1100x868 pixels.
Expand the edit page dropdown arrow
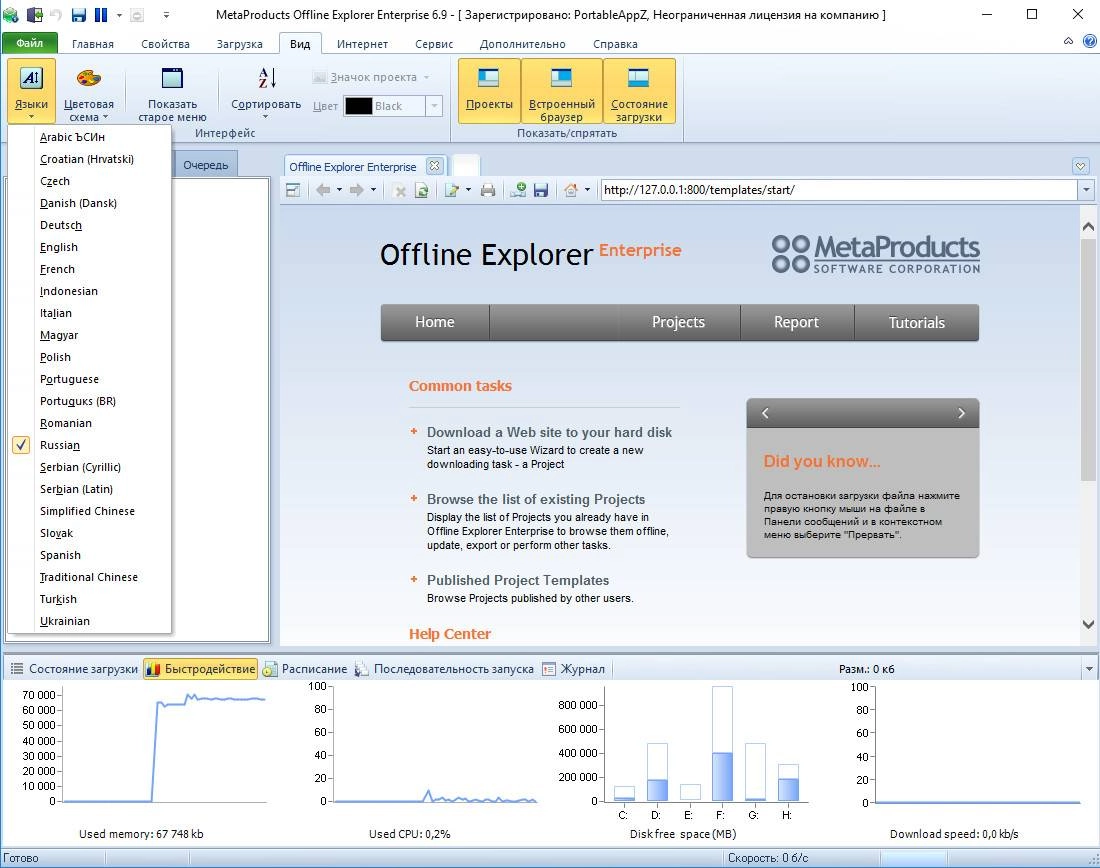[468, 190]
